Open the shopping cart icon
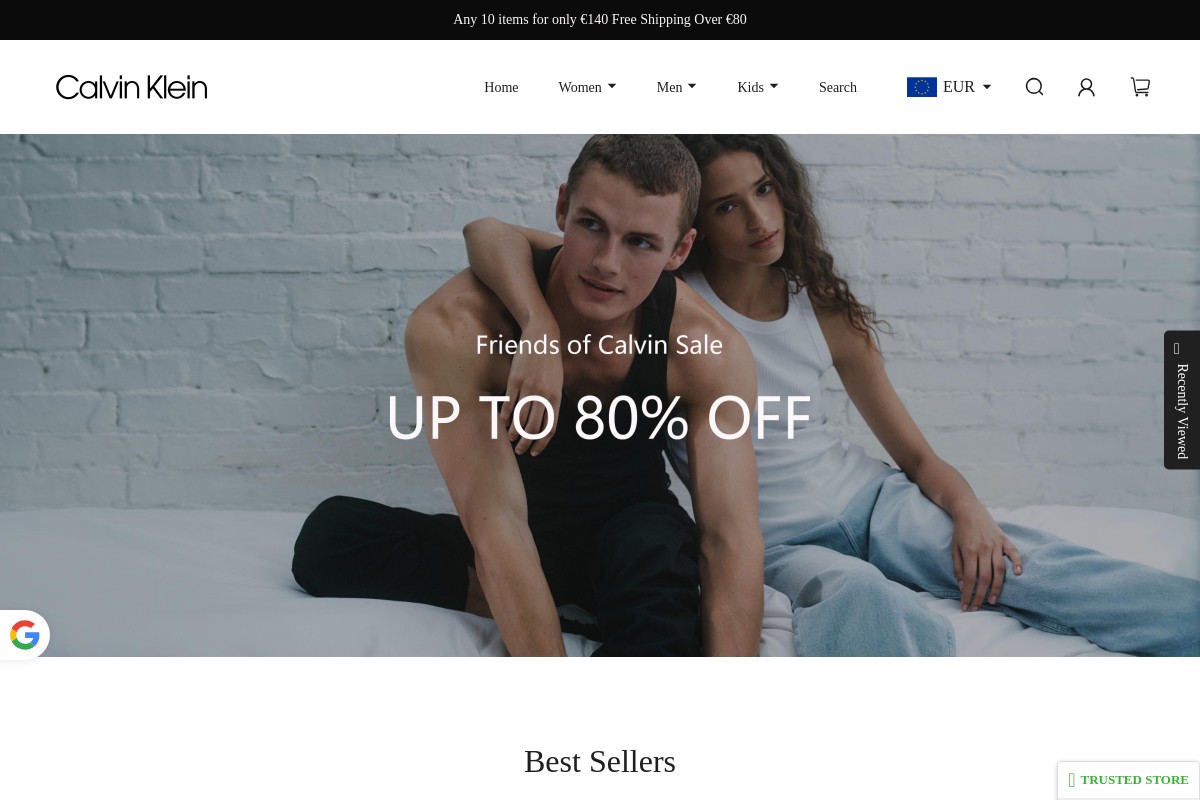The width and height of the screenshot is (1200, 800). point(1140,87)
